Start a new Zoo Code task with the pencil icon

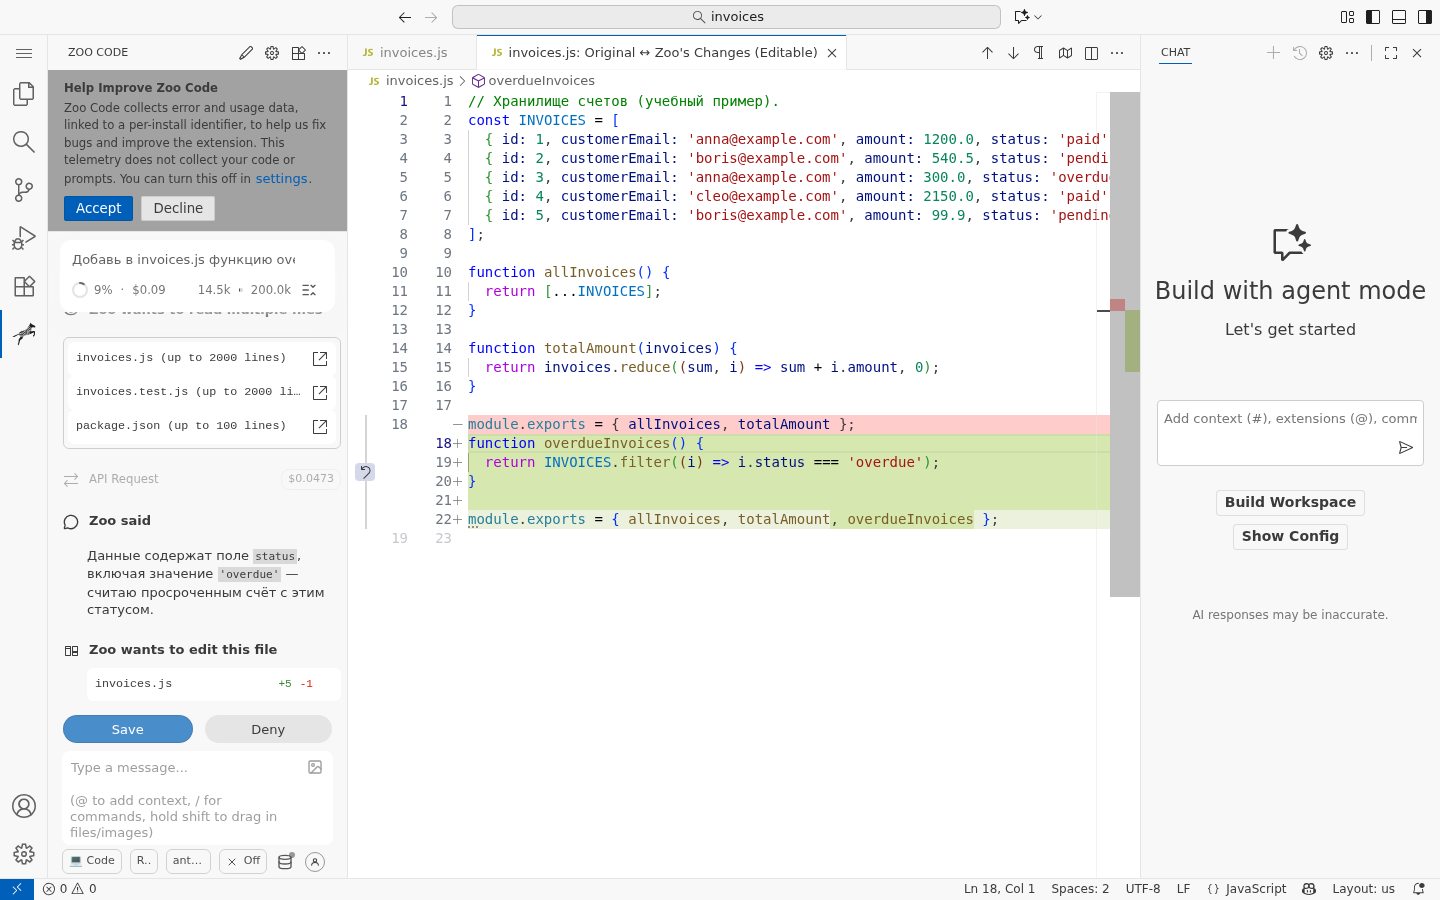coord(246,53)
